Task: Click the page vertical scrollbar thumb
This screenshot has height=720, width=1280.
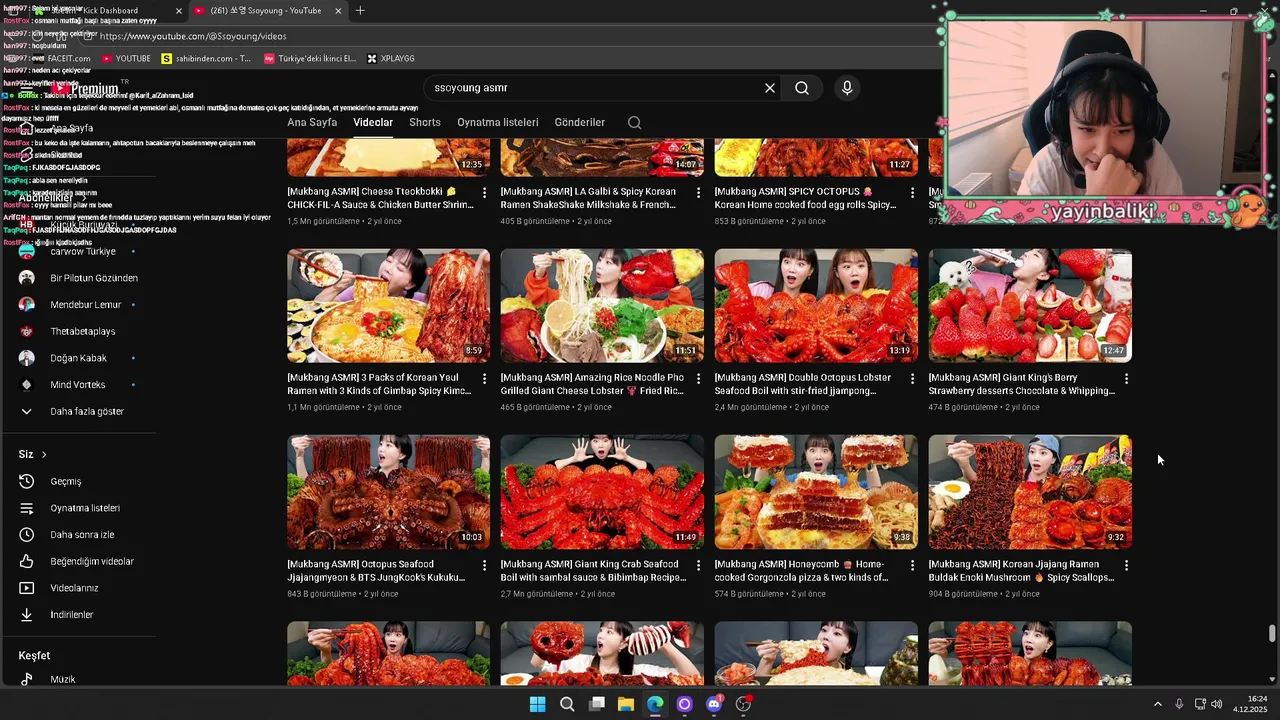Action: click(1272, 634)
